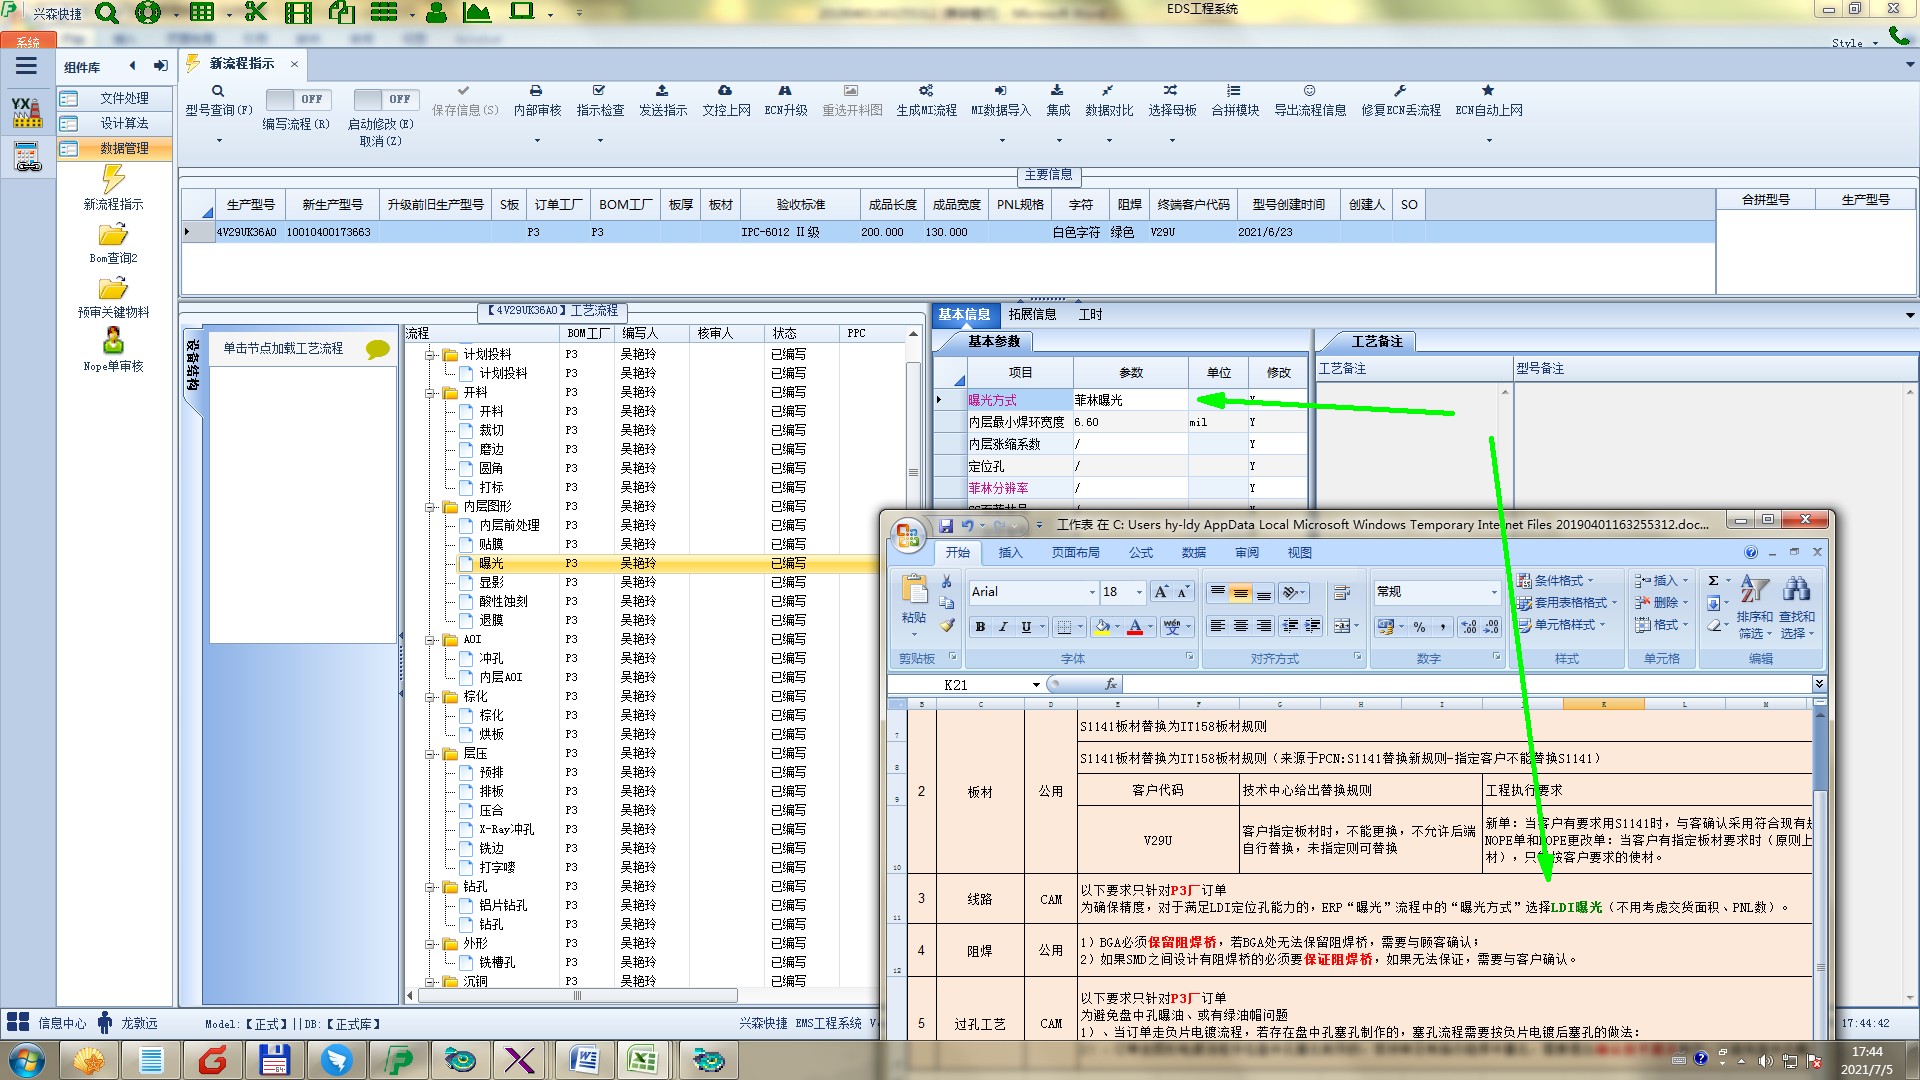Image resolution: width=1920 pixels, height=1080 pixels.
Task: Open the Arial font name dropdown
Action: pyautogui.click(x=1092, y=592)
